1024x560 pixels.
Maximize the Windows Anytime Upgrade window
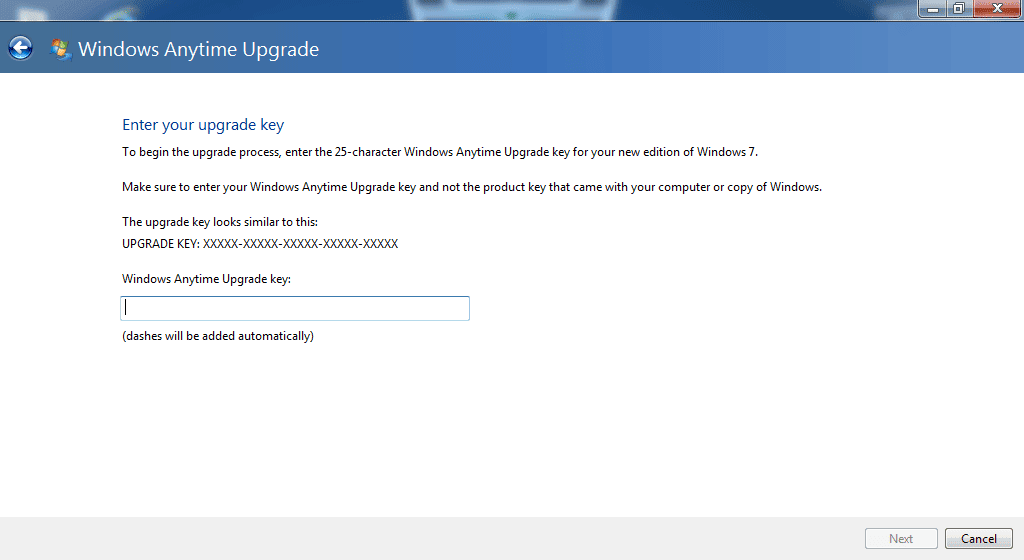pyautogui.click(x=959, y=8)
